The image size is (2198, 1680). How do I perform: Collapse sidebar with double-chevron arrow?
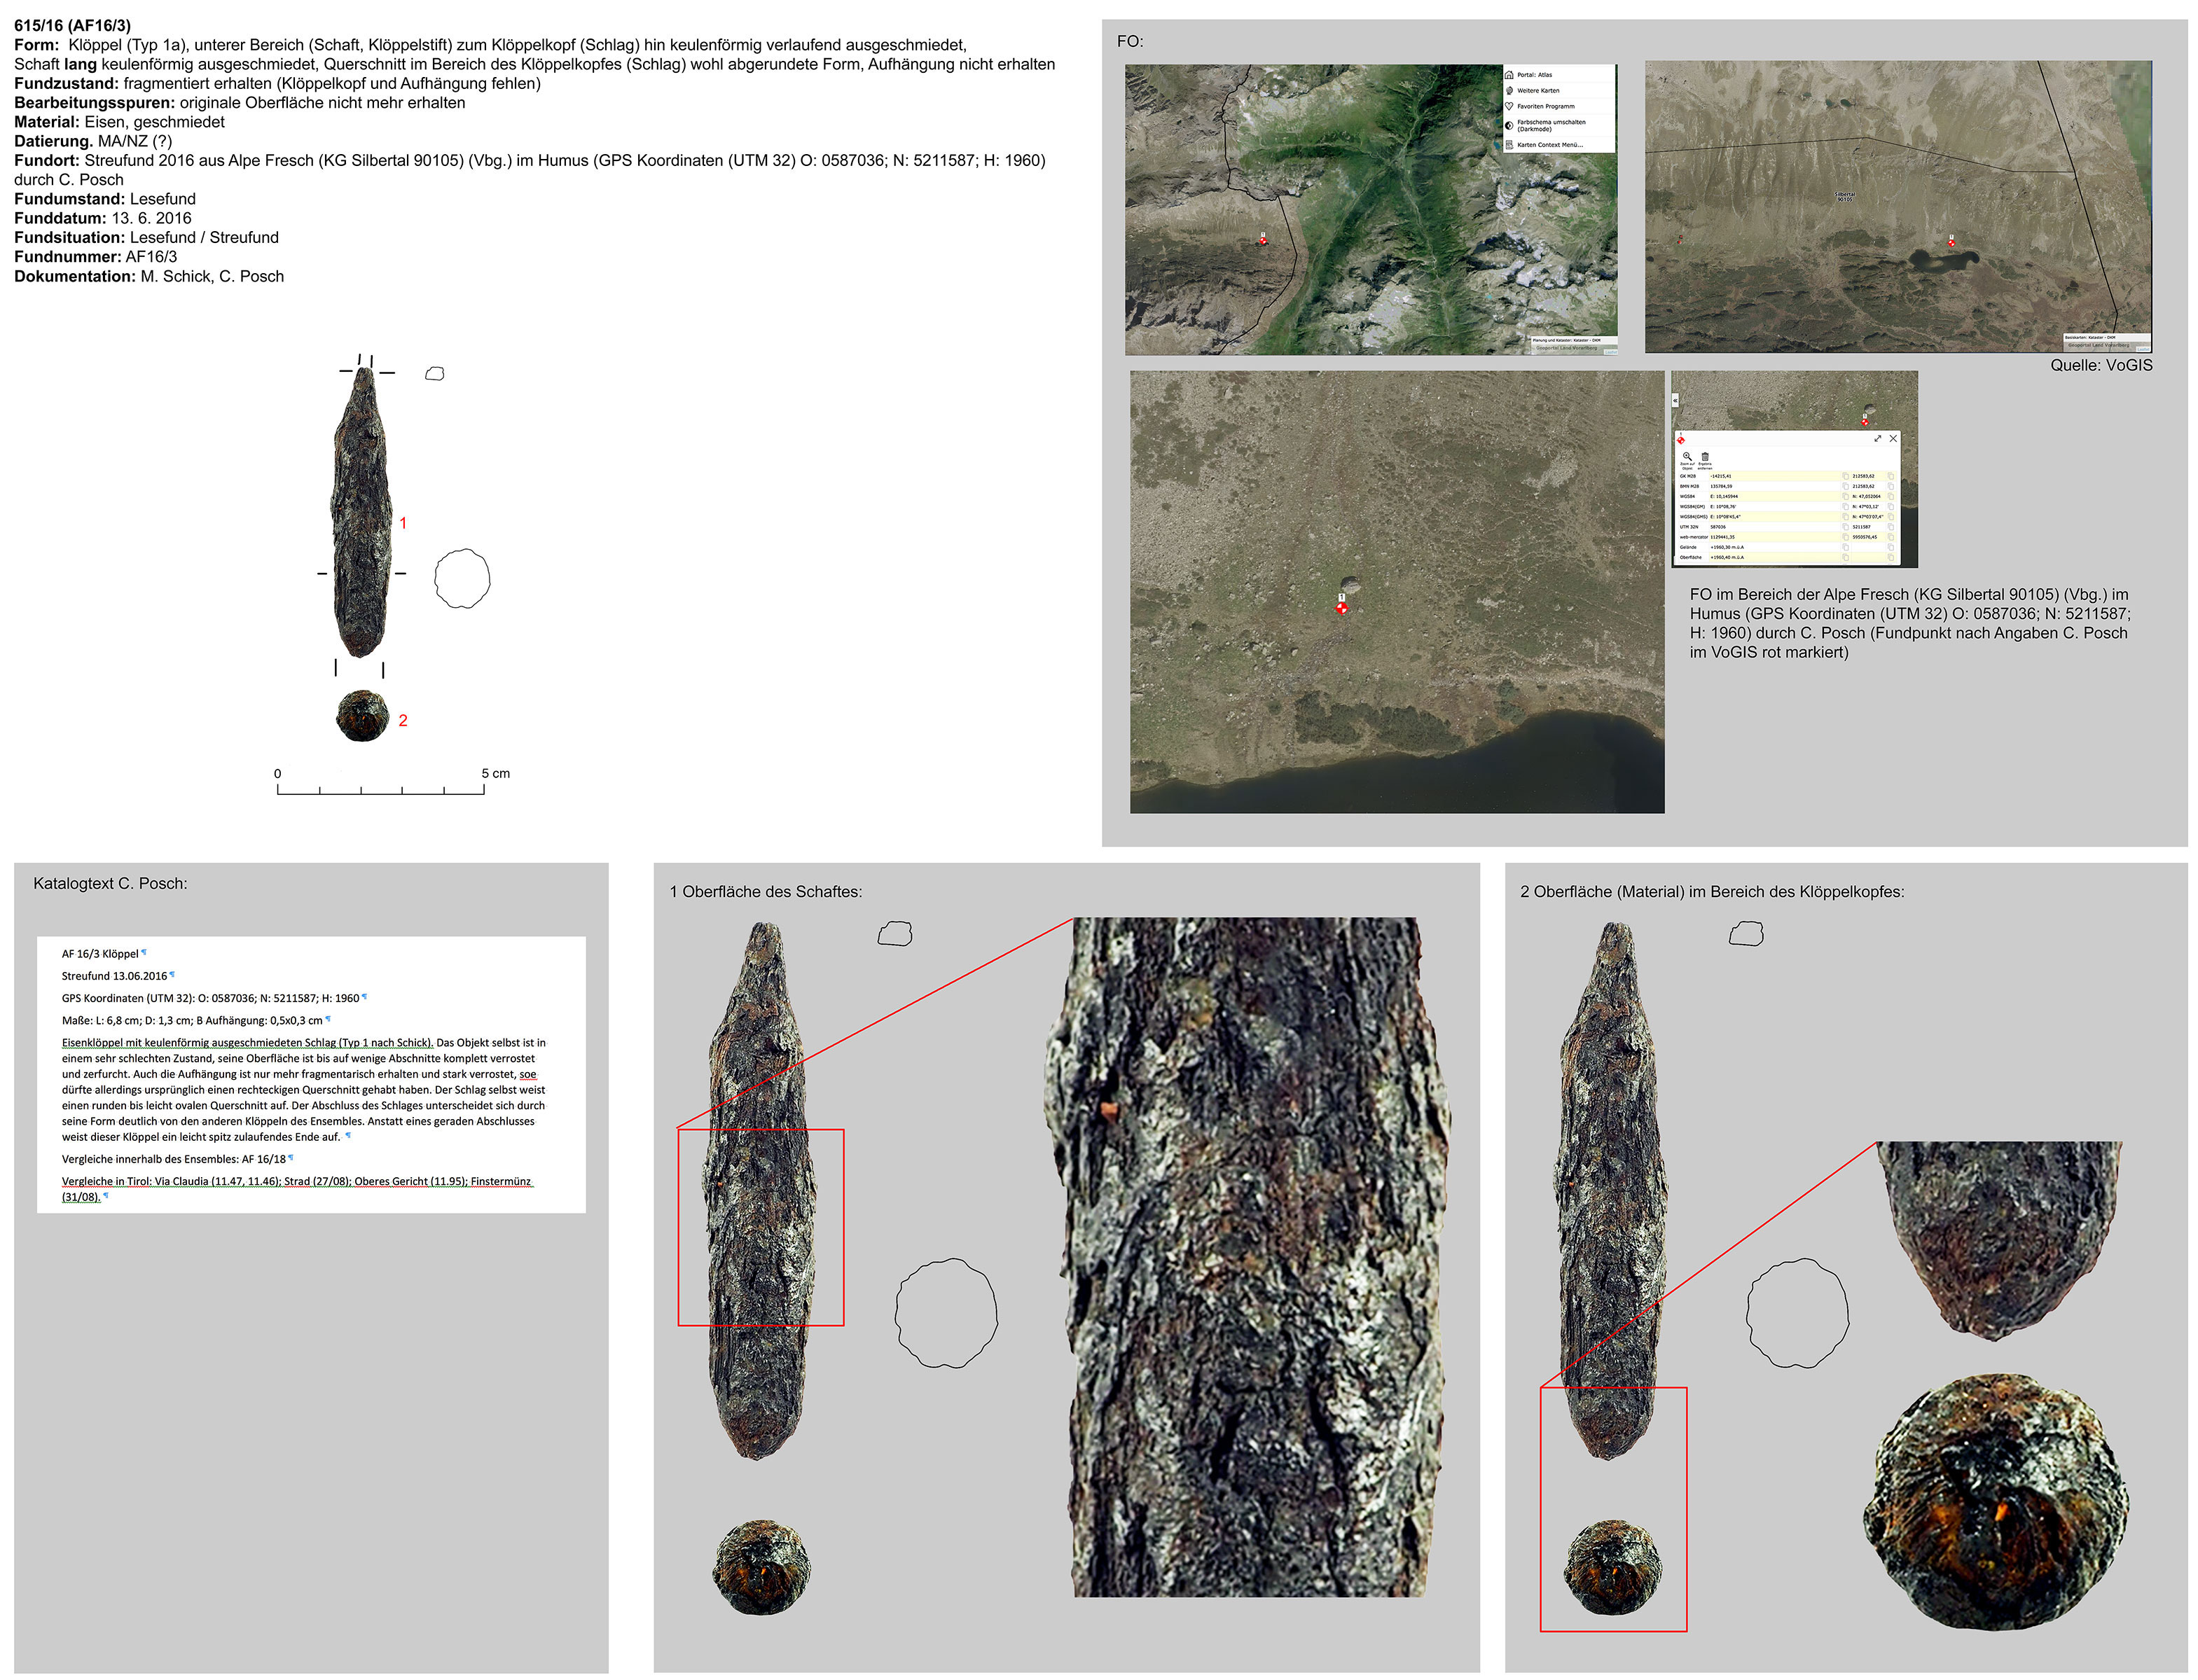[1675, 400]
